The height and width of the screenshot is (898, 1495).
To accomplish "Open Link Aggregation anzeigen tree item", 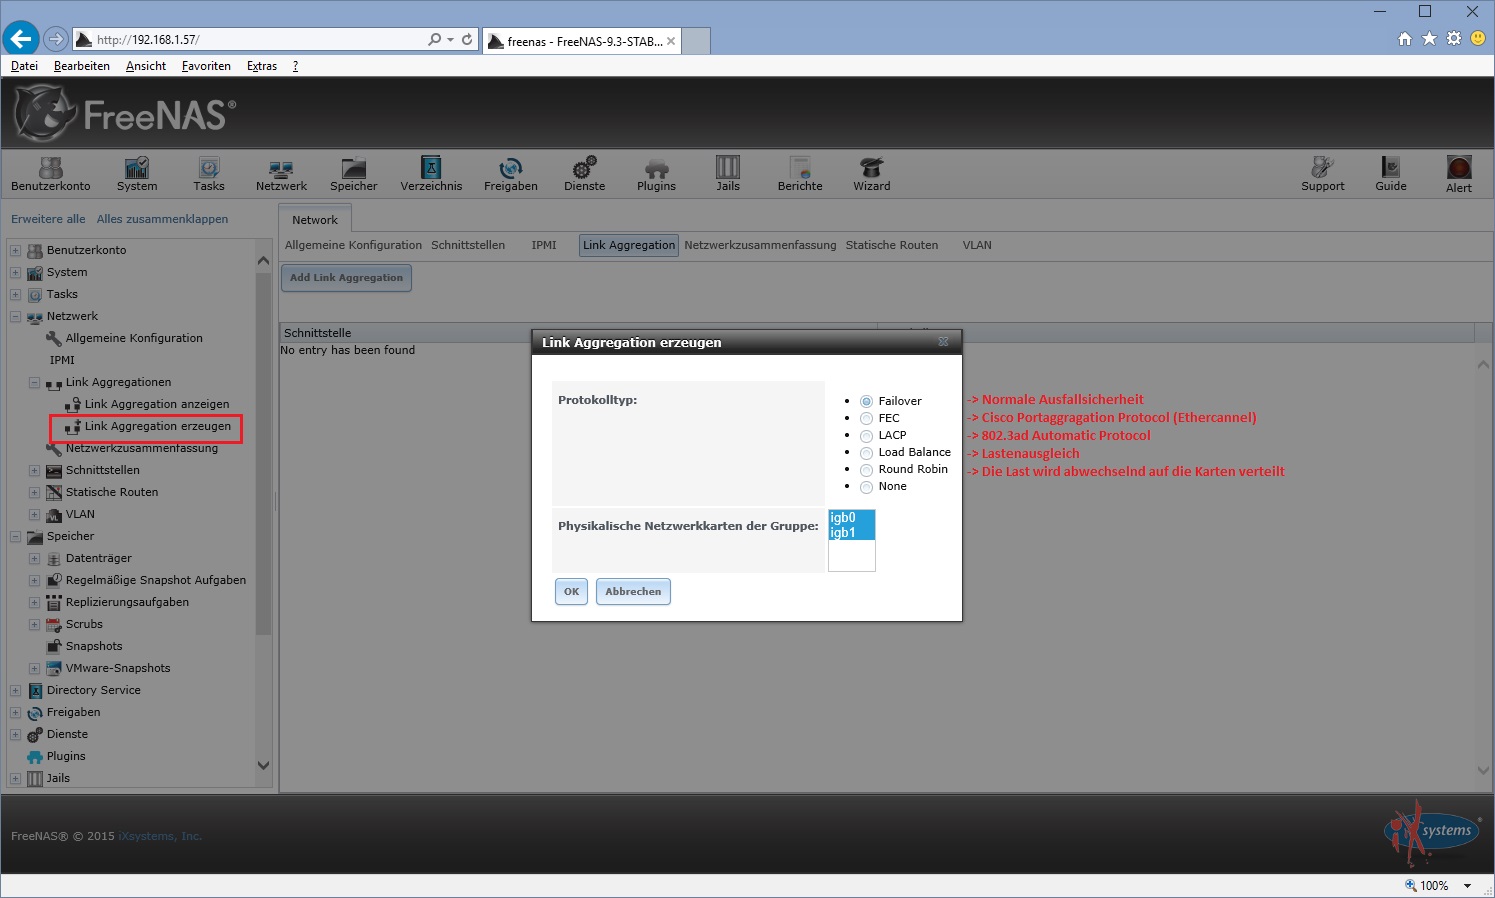I will (x=157, y=404).
